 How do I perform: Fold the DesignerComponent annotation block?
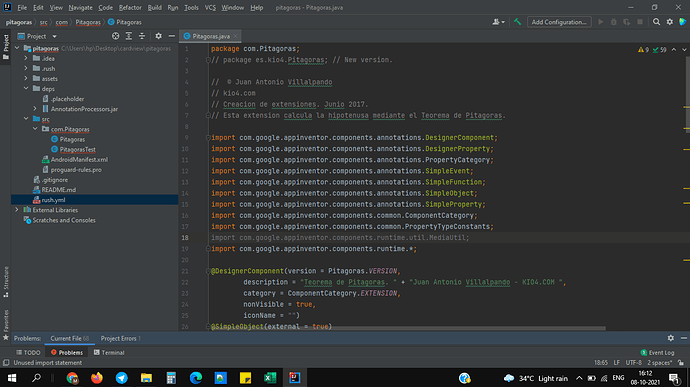(x=208, y=271)
